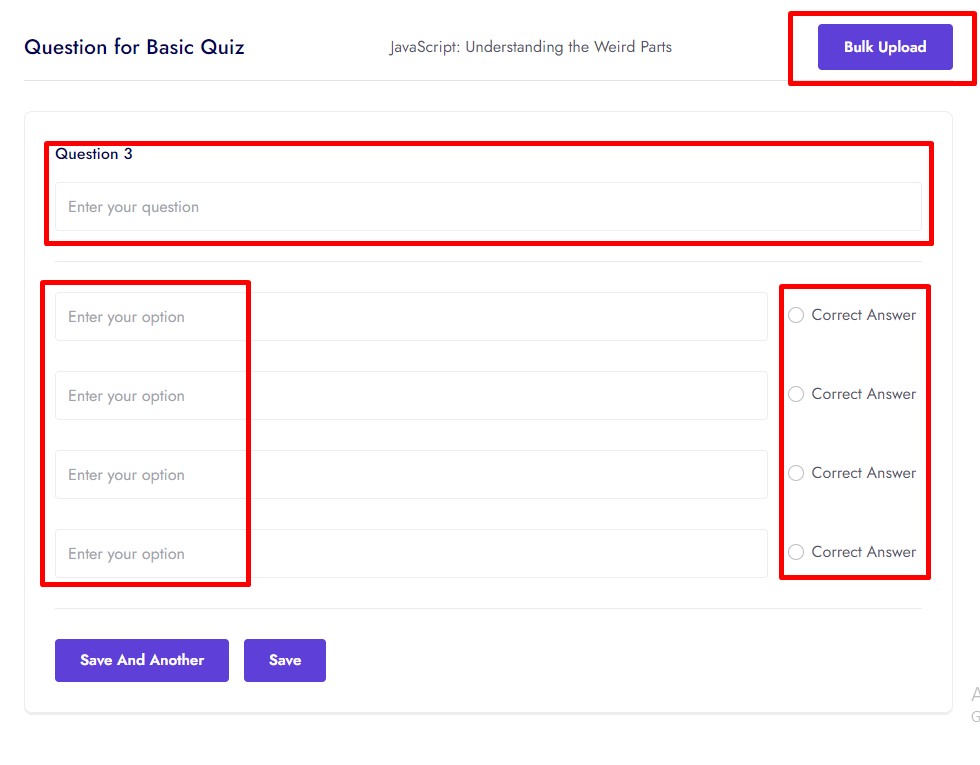Click the 'Question for Basic Quiz' heading
The image size is (980, 765).
(134, 47)
